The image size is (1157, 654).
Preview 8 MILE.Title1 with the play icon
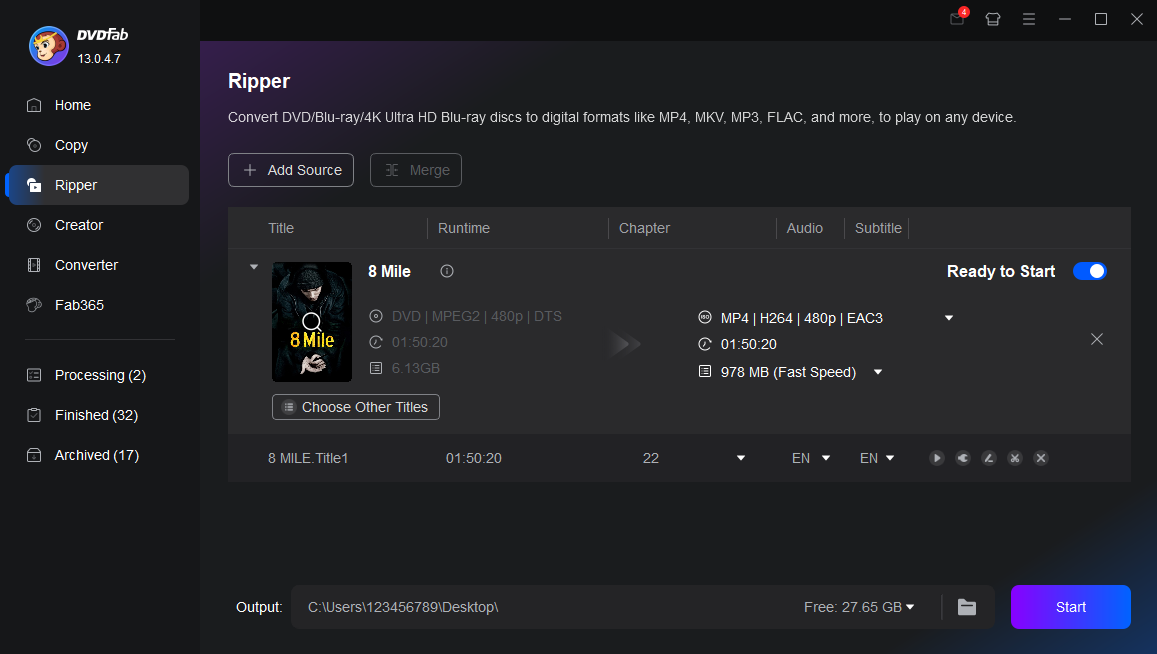coord(936,458)
